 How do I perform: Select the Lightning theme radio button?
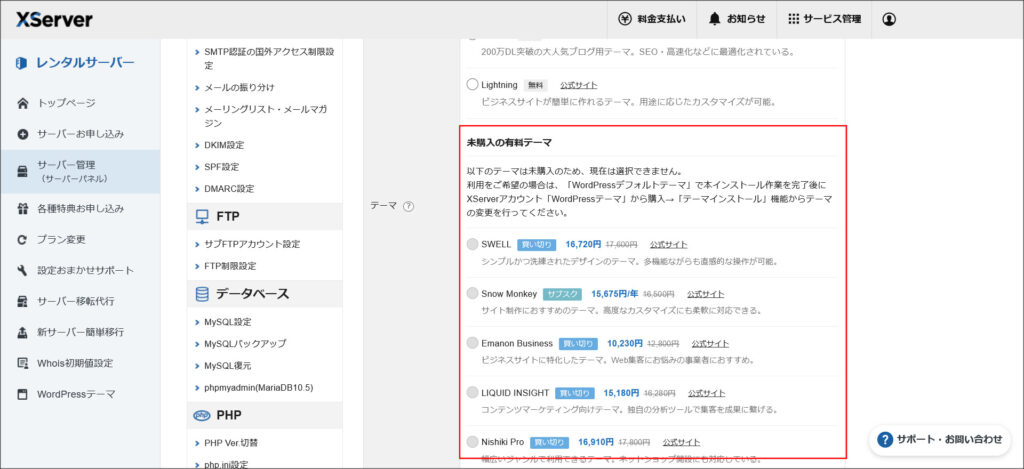pyautogui.click(x=473, y=85)
